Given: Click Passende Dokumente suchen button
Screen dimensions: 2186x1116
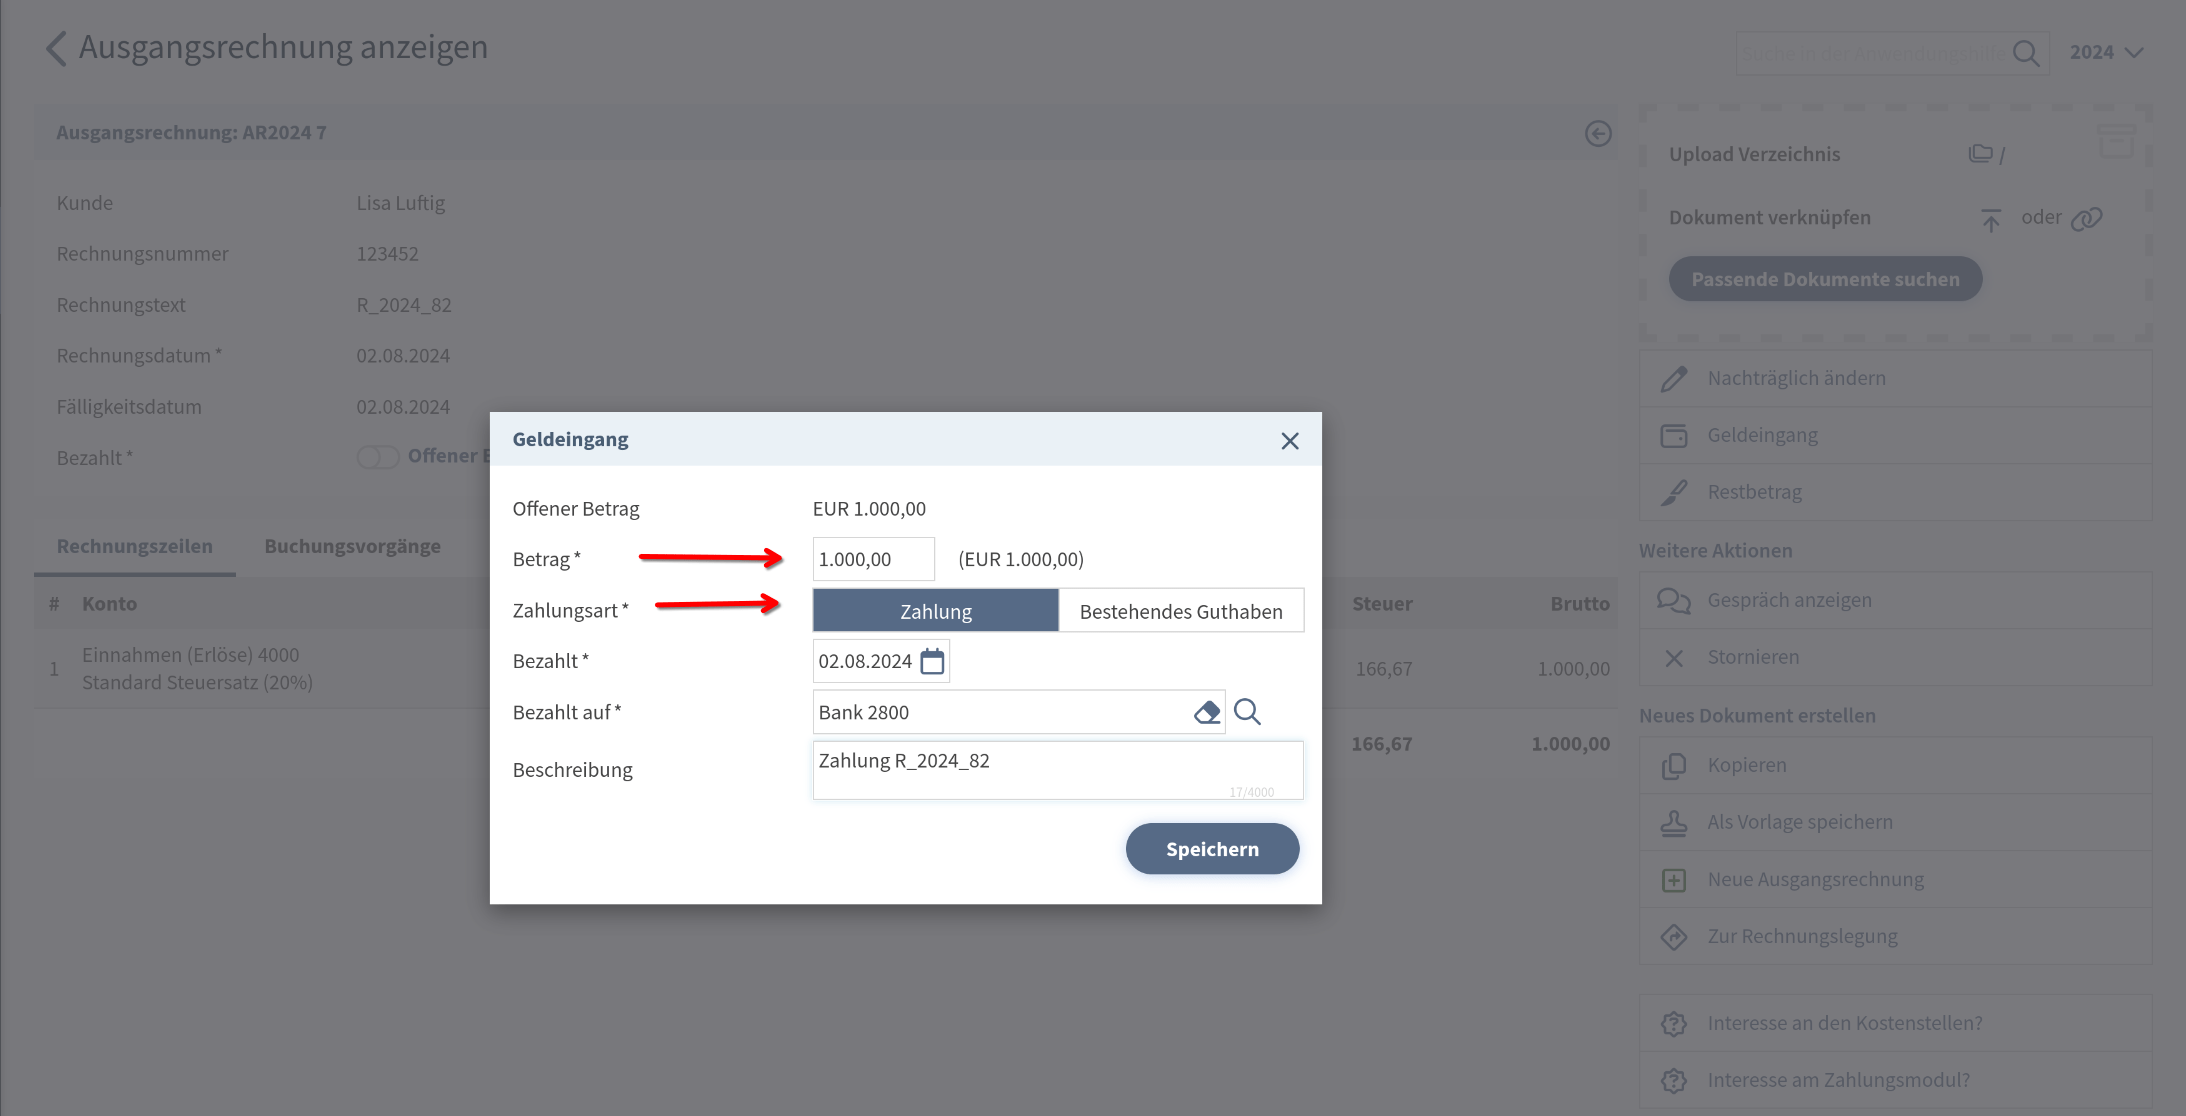Looking at the screenshot, I should 1824,279.
